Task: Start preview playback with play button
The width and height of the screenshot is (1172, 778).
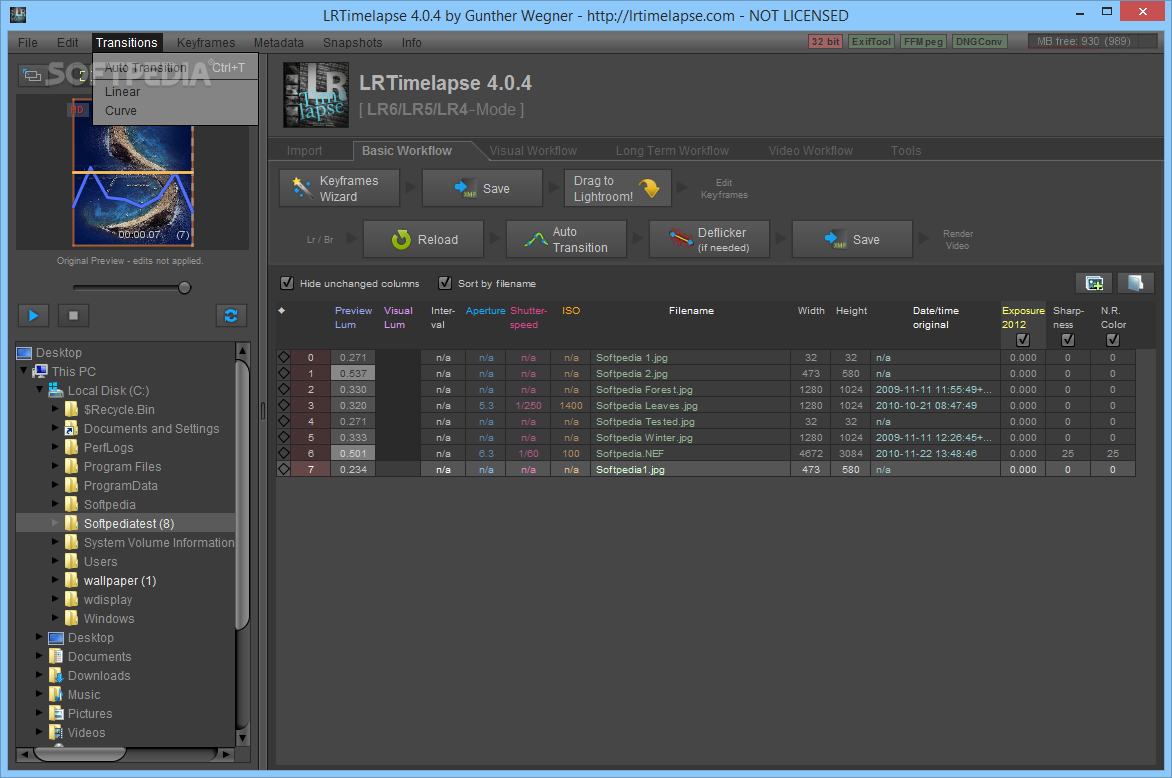Action: 34,315
